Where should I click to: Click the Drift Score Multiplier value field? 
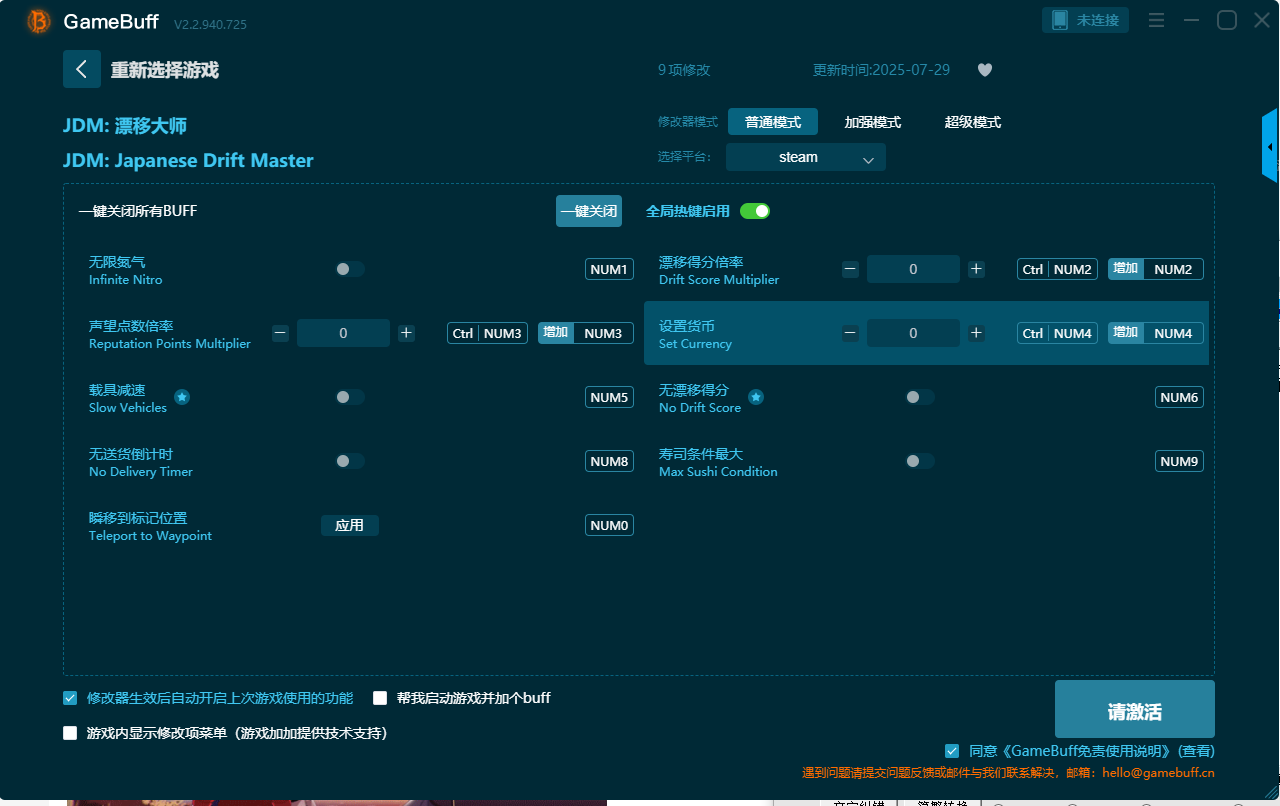(x=913, y=269)
